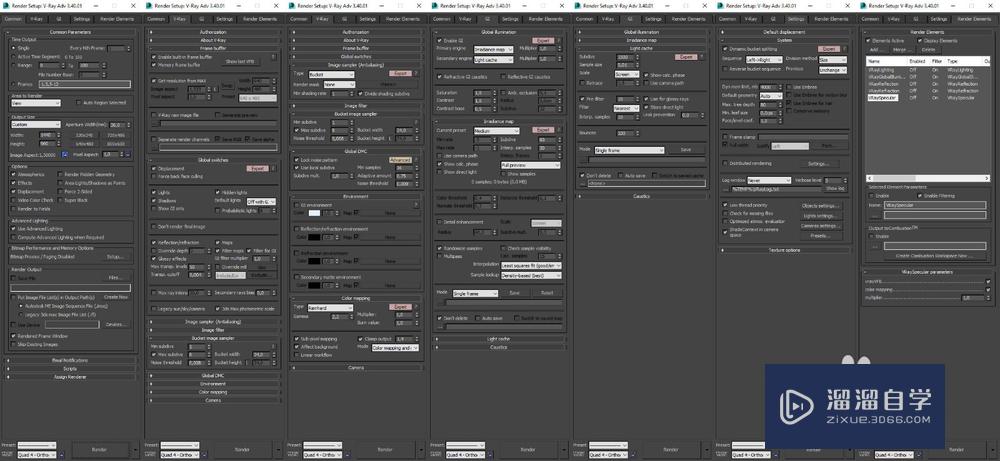Click help icon beside Global DMC Advanced button
Screen dimensions: 1000x461
[416, 159]
